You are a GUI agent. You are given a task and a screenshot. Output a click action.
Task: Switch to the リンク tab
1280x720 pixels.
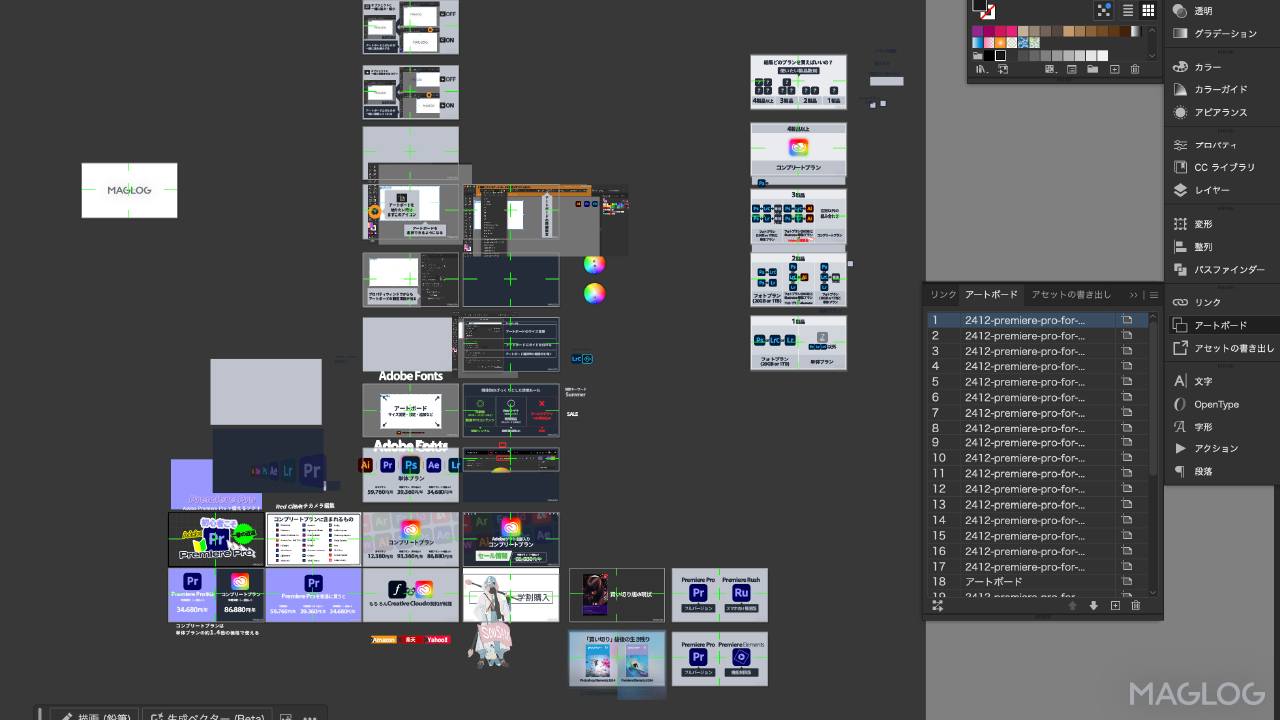coord(943,295)
